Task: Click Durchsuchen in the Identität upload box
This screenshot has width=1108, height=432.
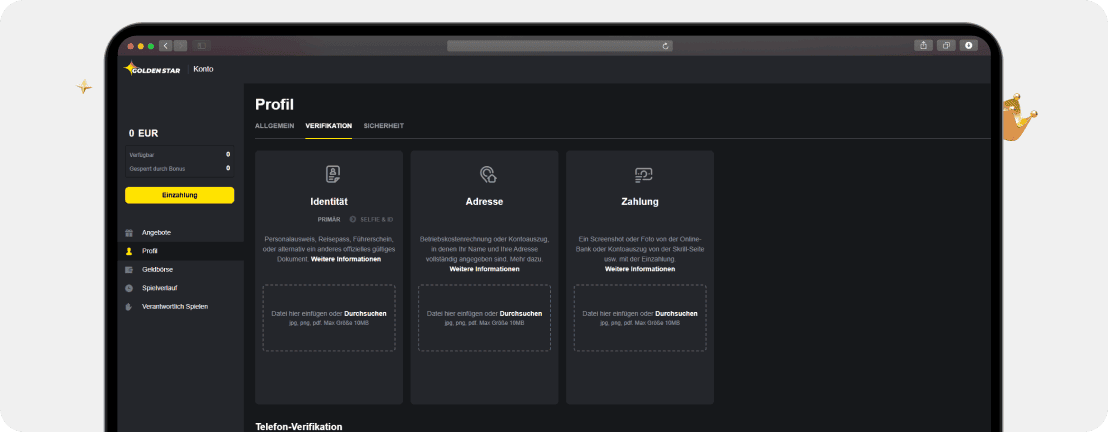Action: pos(365,313)
